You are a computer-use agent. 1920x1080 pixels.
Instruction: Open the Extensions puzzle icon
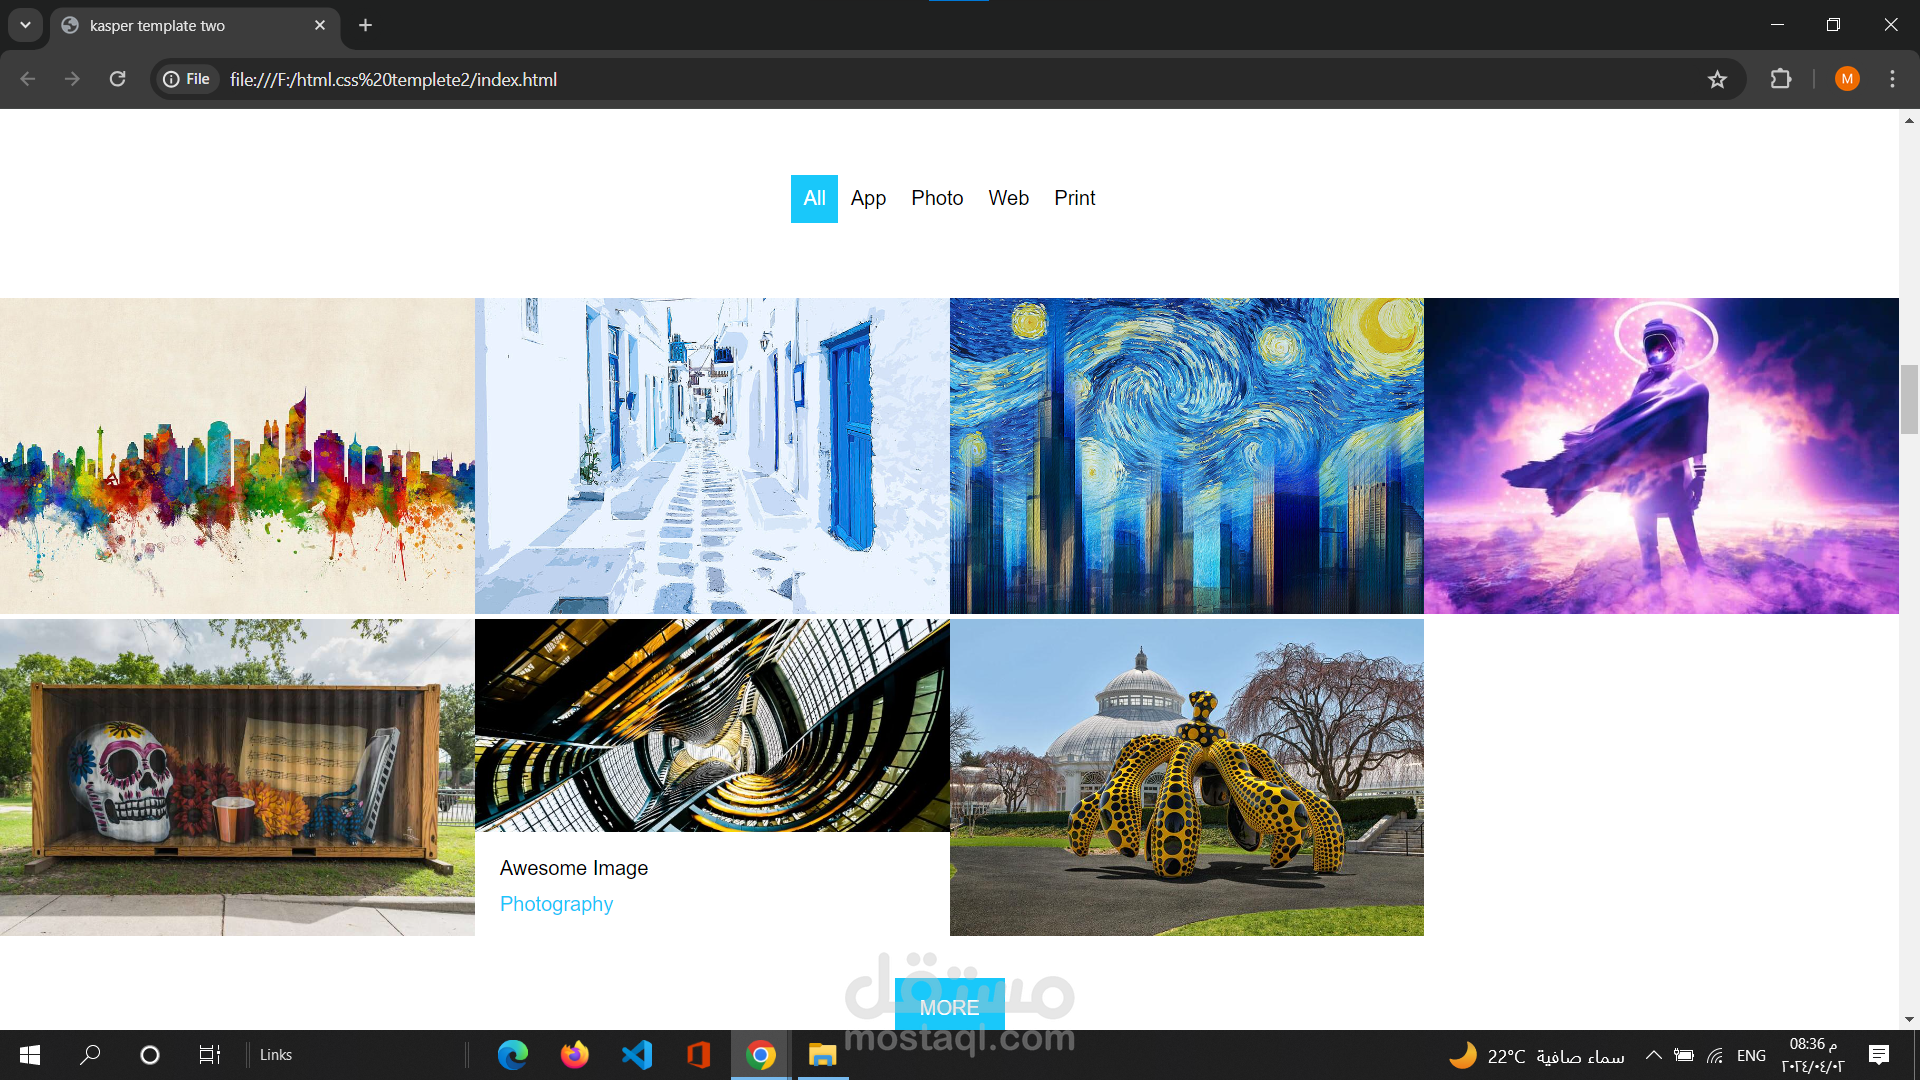coord(1781,79)
